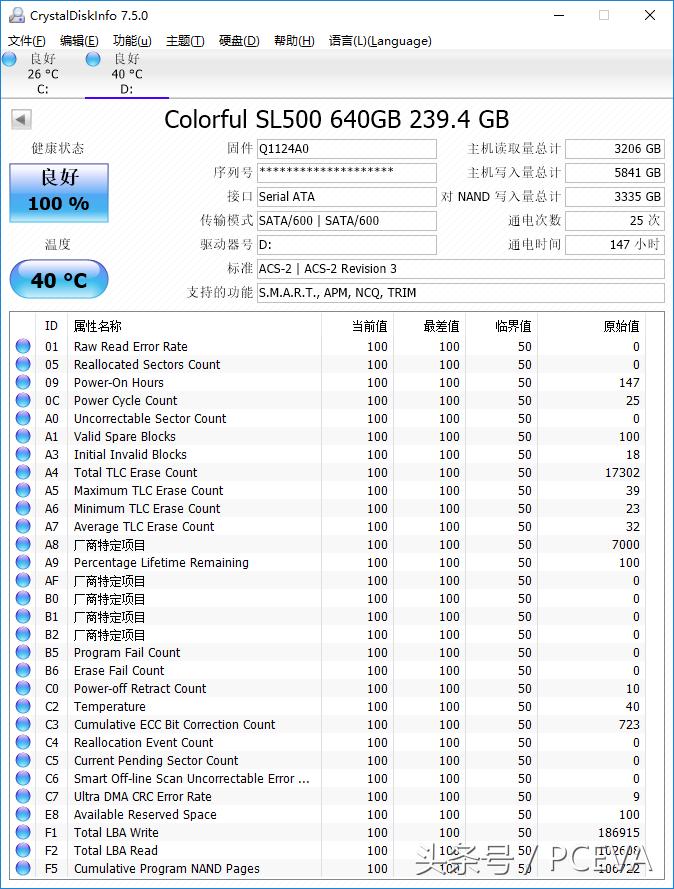This screenshot has width=674, height=889.
Task: Click the status dot for Power Cycle Count
Action: click(23, 400)
